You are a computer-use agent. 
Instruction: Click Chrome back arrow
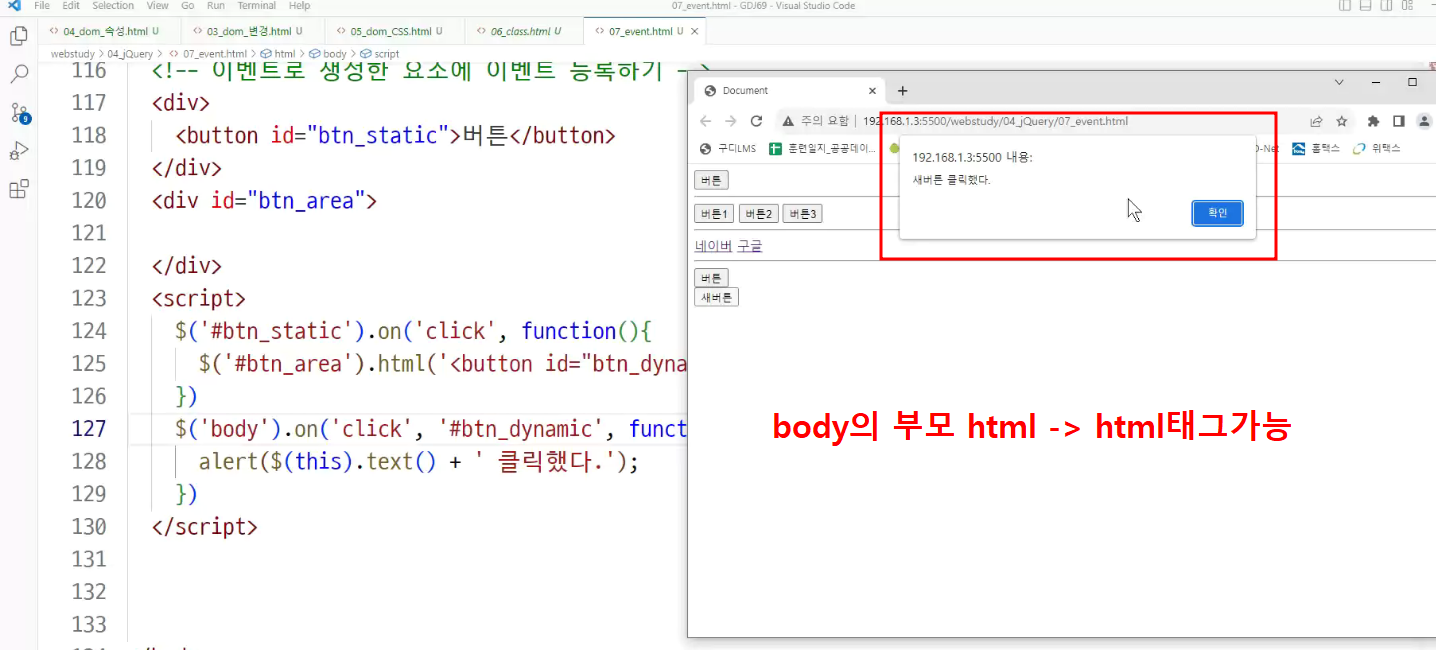click(x=706, y=121)
